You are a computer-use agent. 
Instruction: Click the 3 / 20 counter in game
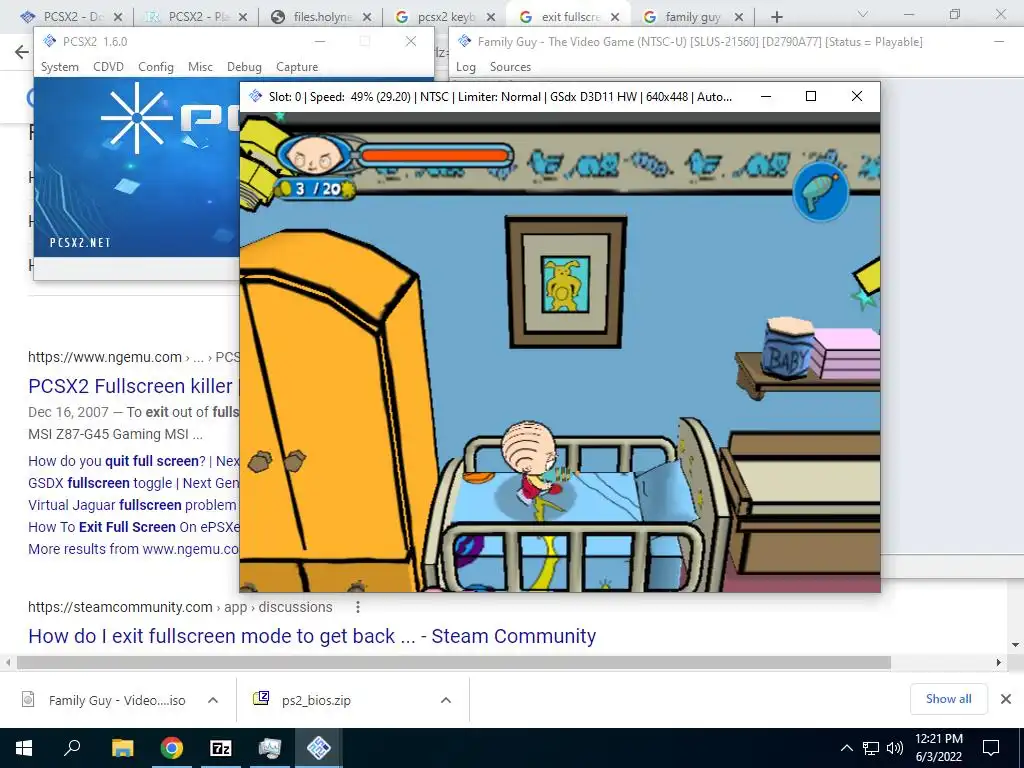pyautogui.click(x=316, y=189)
